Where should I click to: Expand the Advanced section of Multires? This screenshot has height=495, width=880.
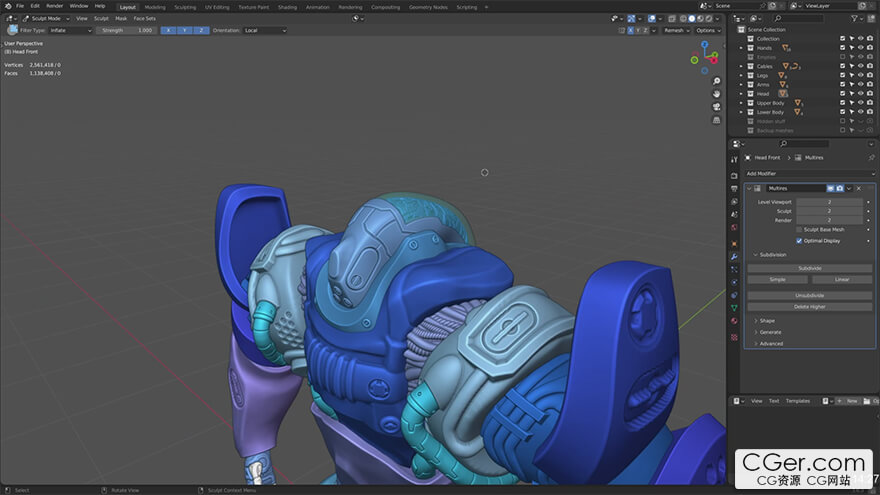[771, 343]
